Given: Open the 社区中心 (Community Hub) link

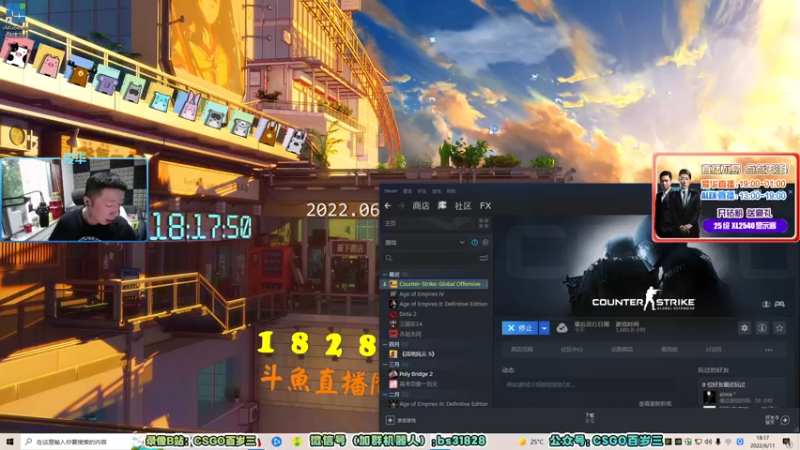Looking at the screenshot, I should [571, 349].
